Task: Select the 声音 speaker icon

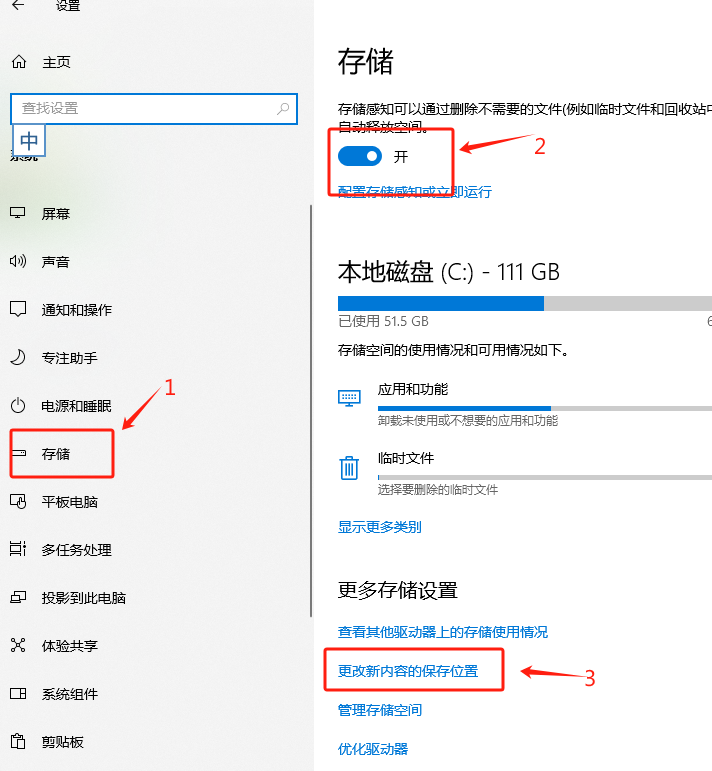Action: pos(17,262)
